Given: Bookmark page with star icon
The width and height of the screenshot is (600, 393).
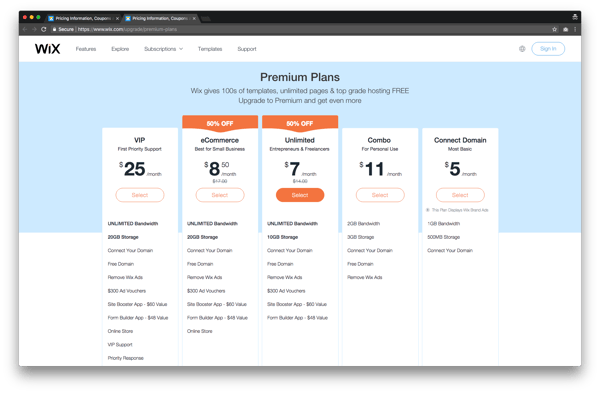Looking at the screenshot, I should tap(554, 29).
